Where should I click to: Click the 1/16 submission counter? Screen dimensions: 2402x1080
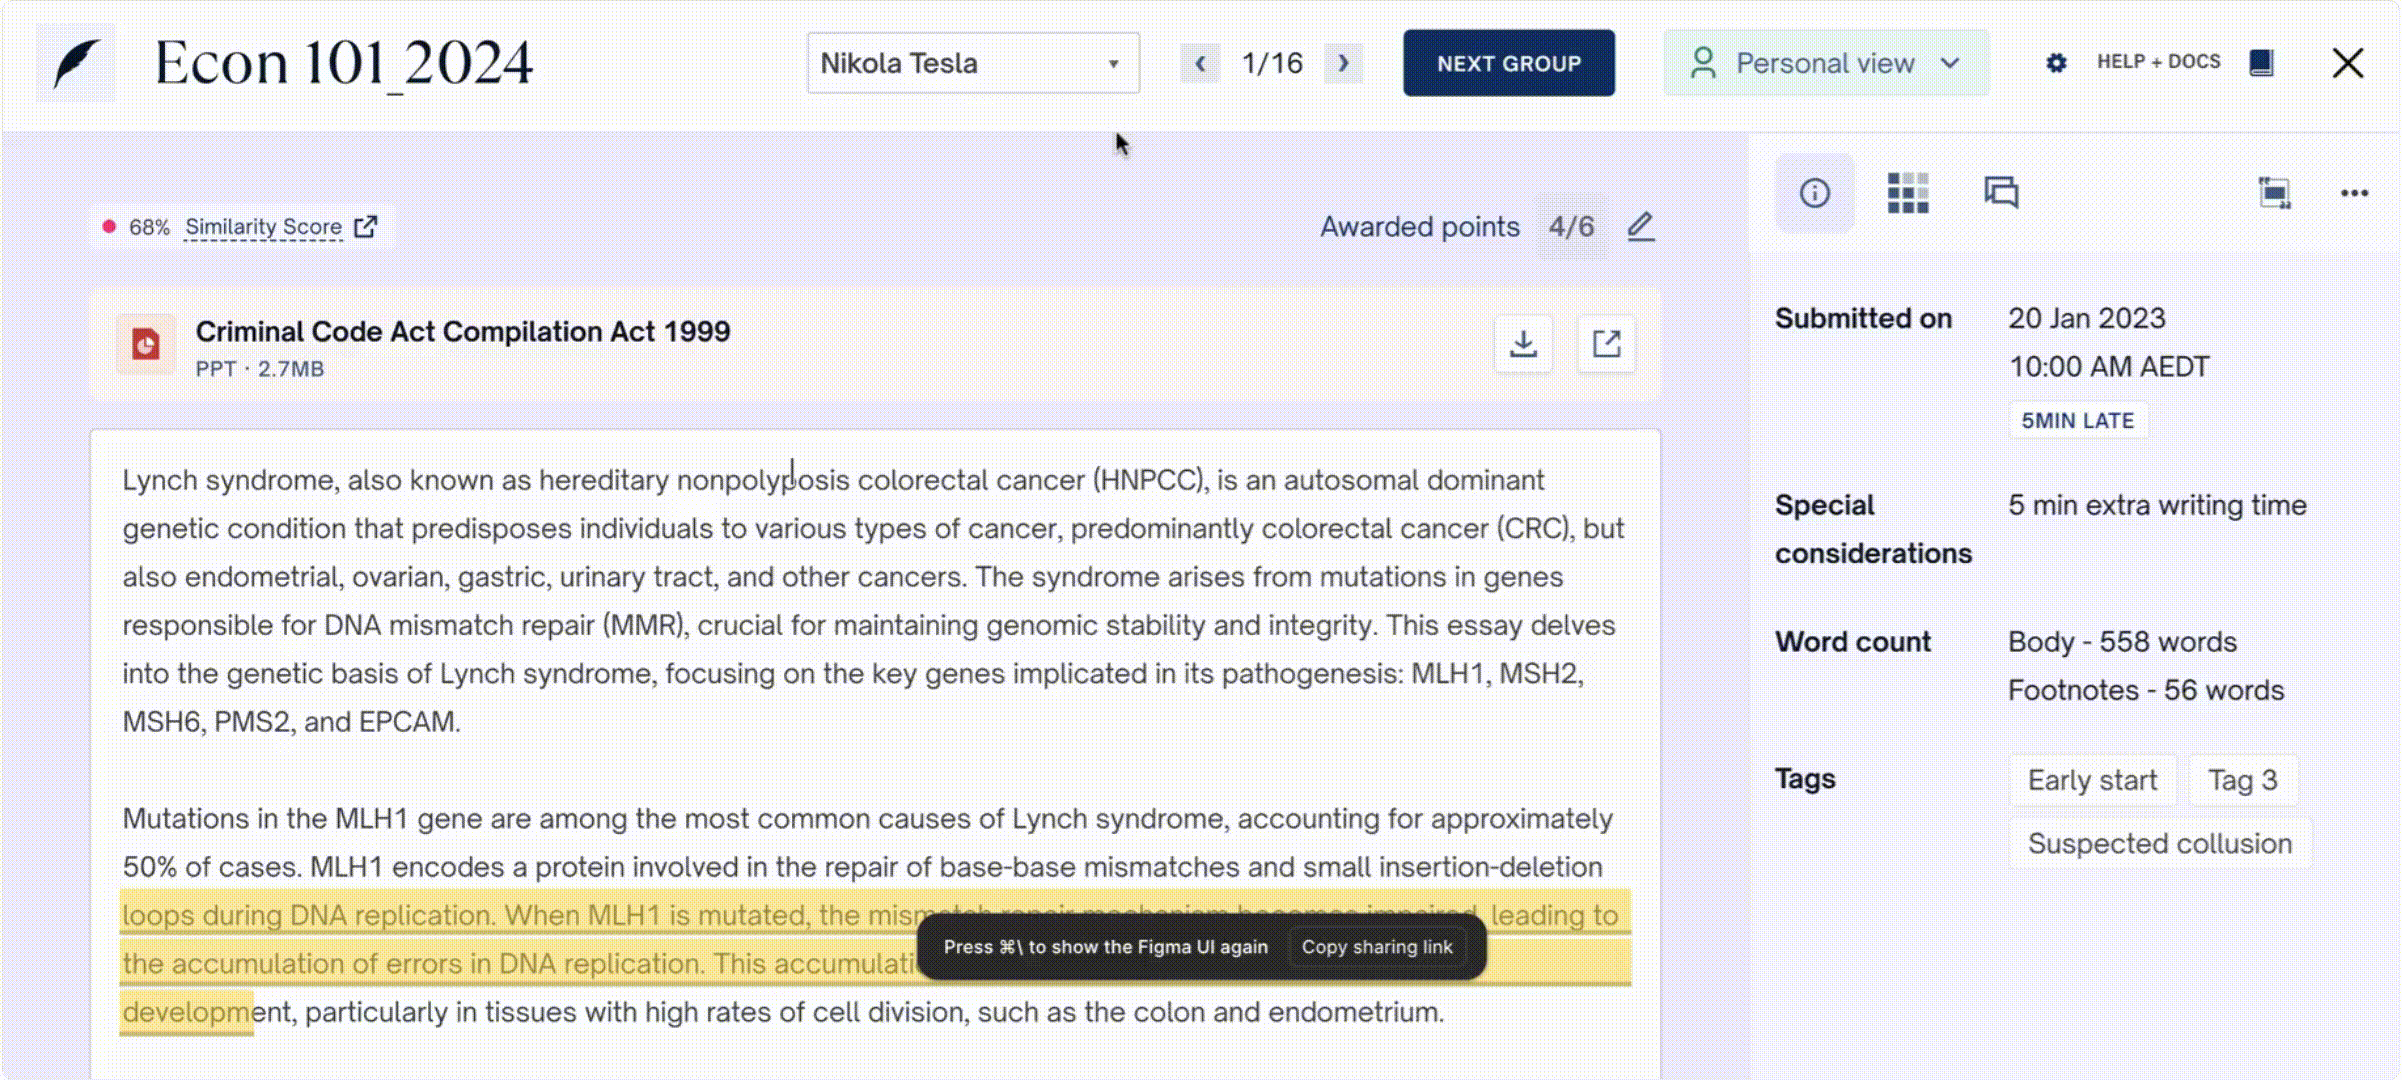click(1272, 63)
